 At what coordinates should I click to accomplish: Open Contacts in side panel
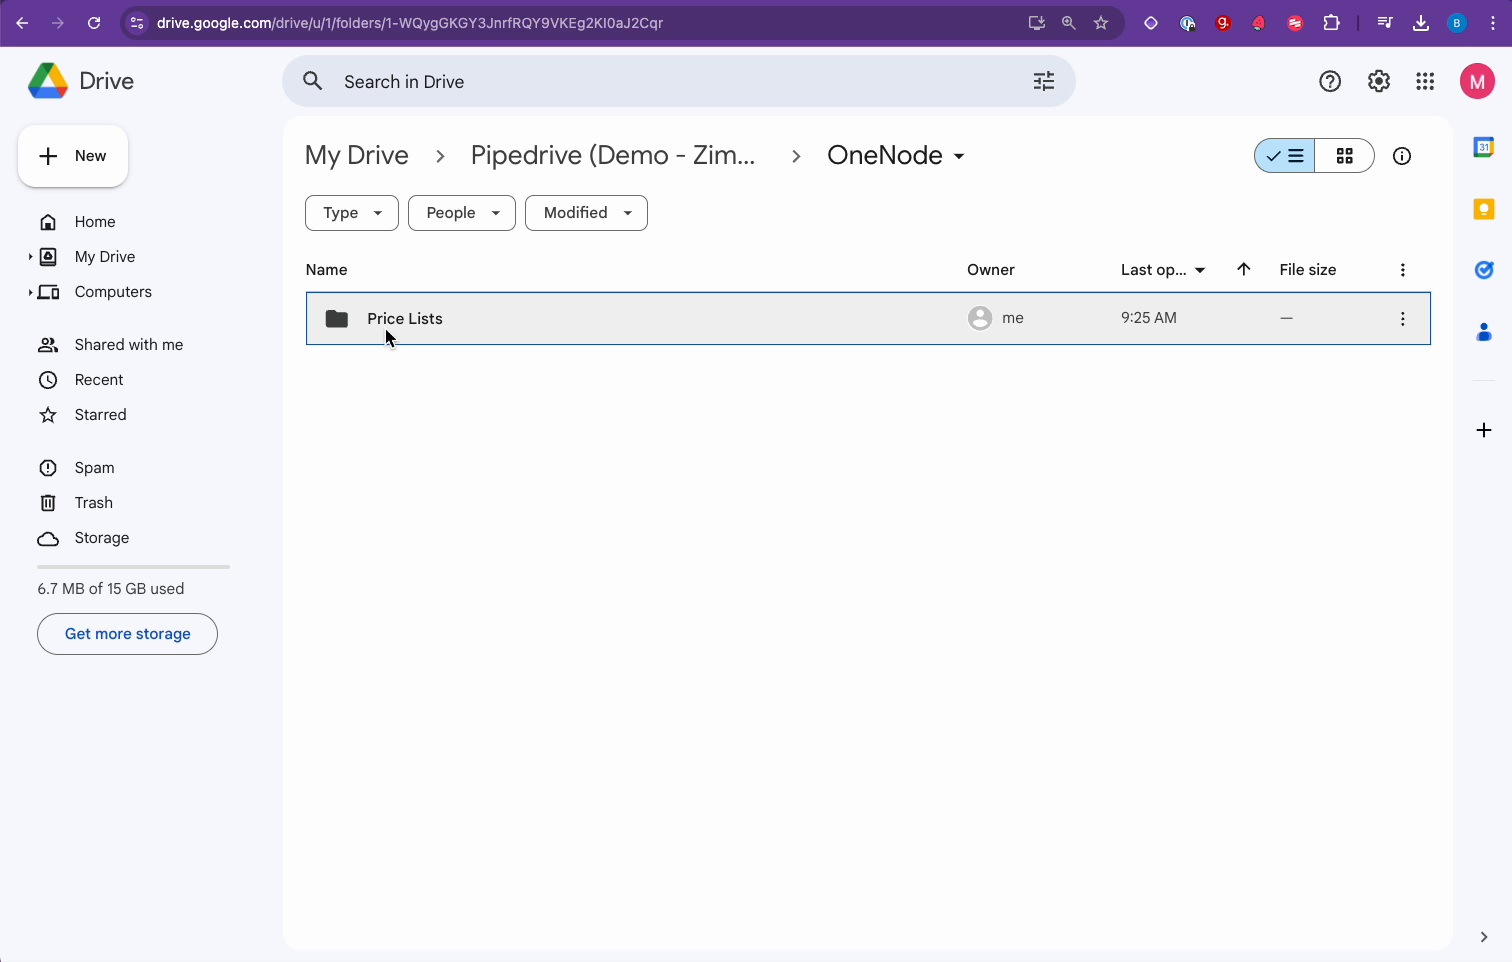(1483, 332)
